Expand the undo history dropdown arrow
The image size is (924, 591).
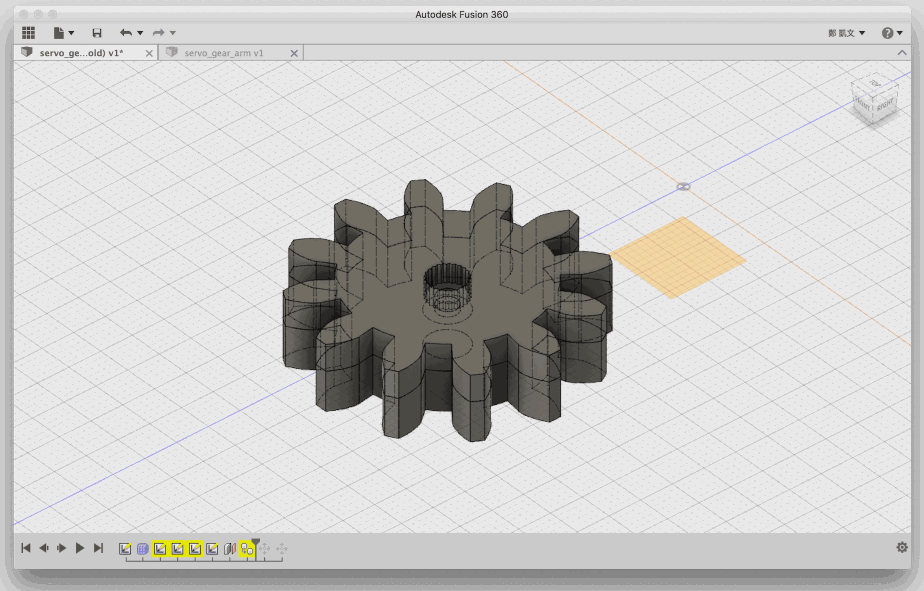(x=140, y=33)
